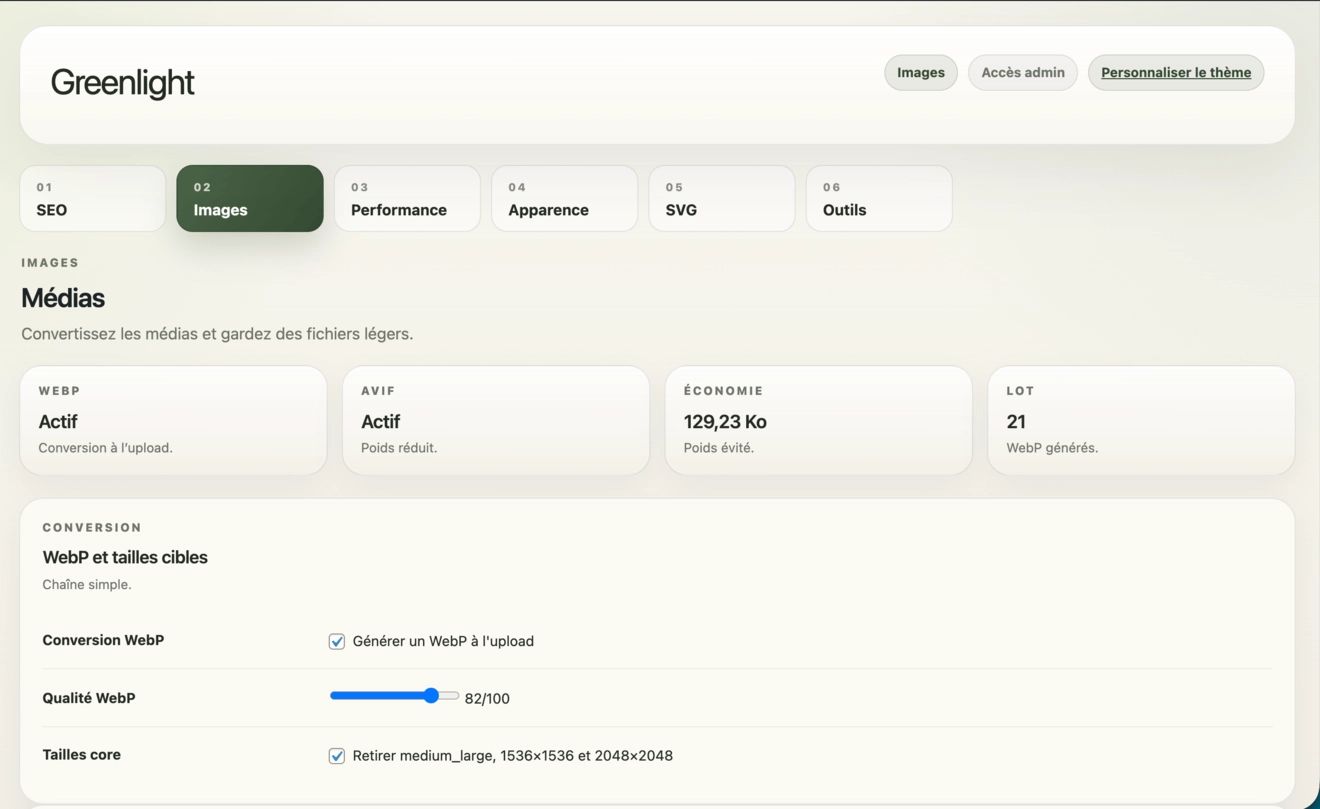Click the Accès admin button
The height and width of the screenshot is (809, 1320).
click(1022, 72)
